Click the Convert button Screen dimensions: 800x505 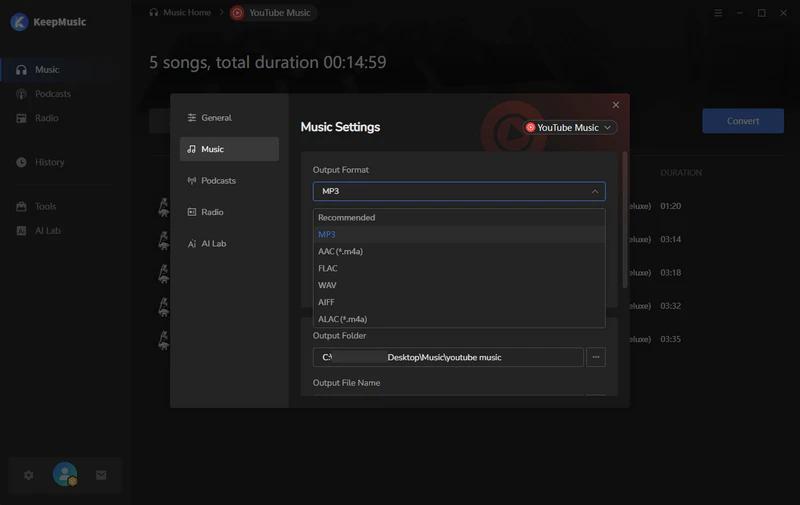click(x=742, y=121)
